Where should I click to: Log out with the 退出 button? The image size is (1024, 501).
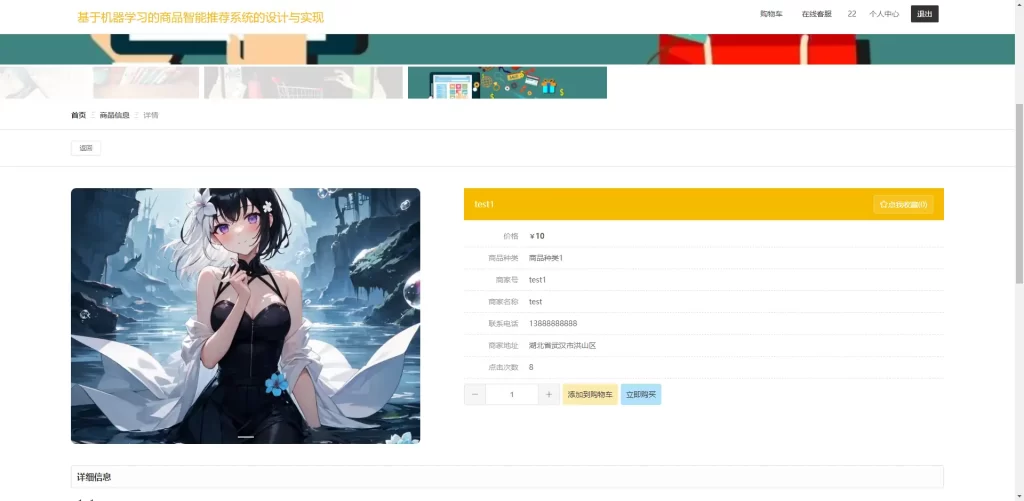point(924,14)
